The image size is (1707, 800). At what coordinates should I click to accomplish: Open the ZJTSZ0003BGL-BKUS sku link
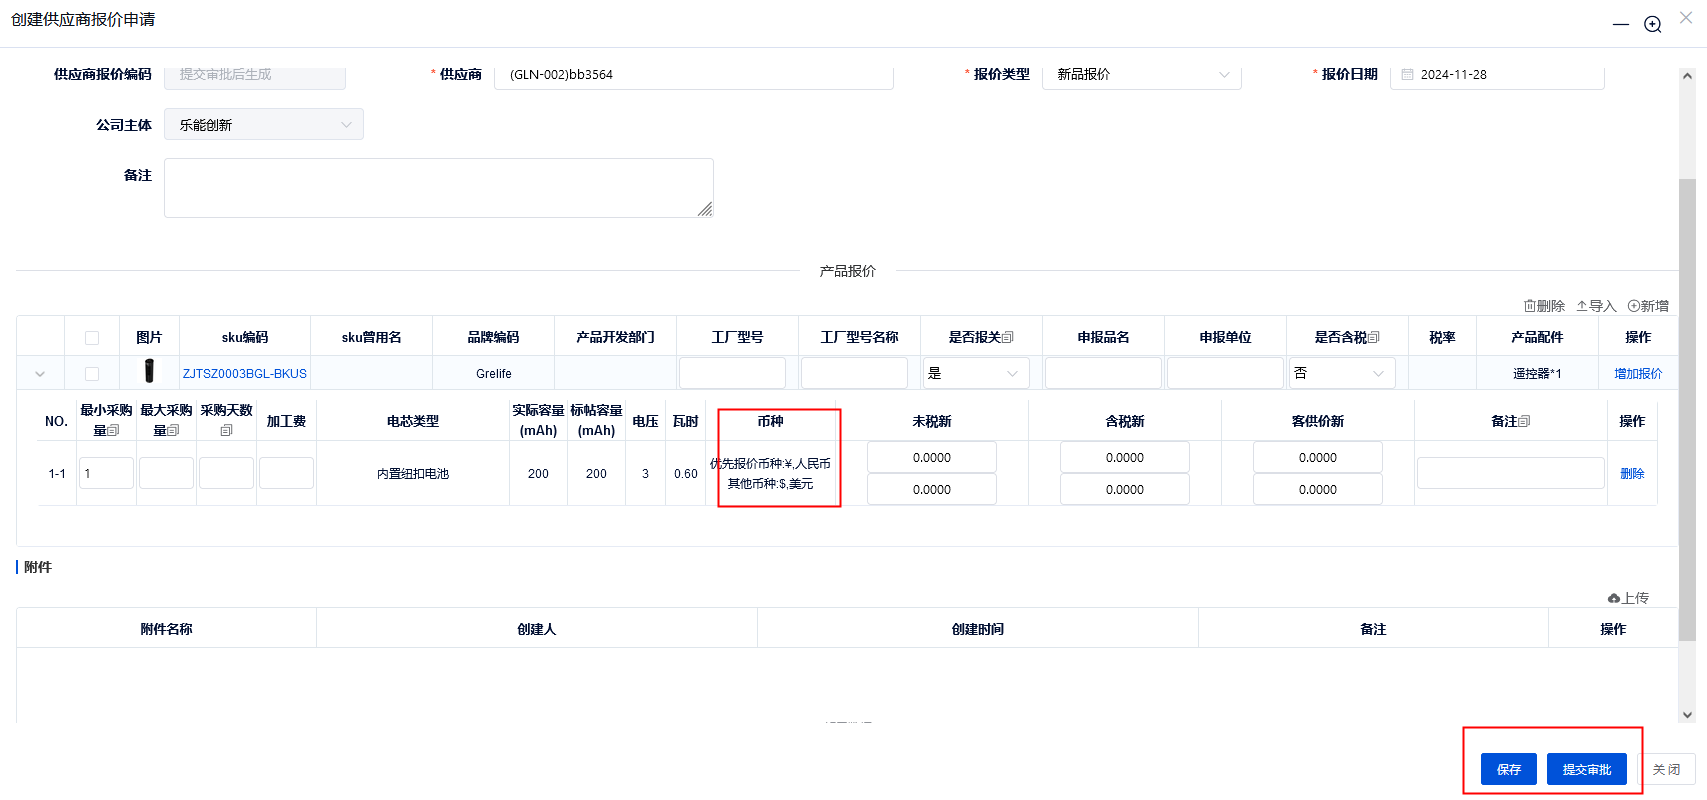245,374
